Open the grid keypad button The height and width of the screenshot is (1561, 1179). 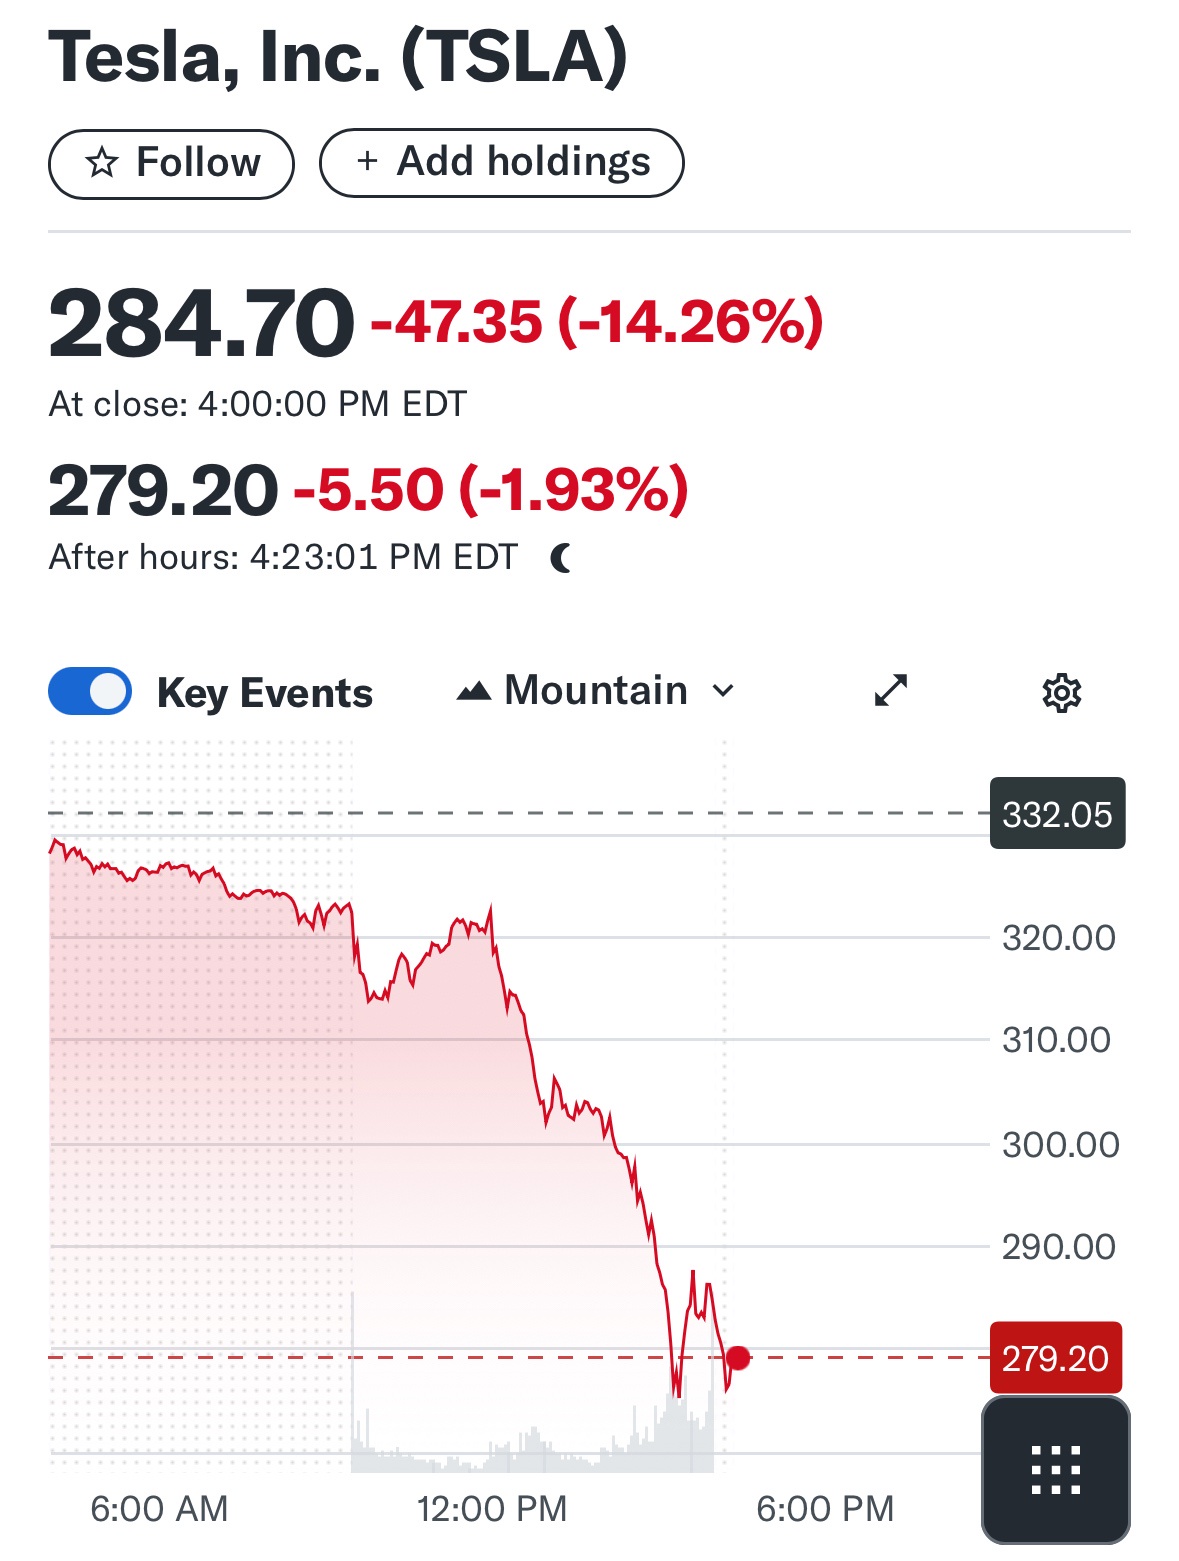tap(1056, 1469)
